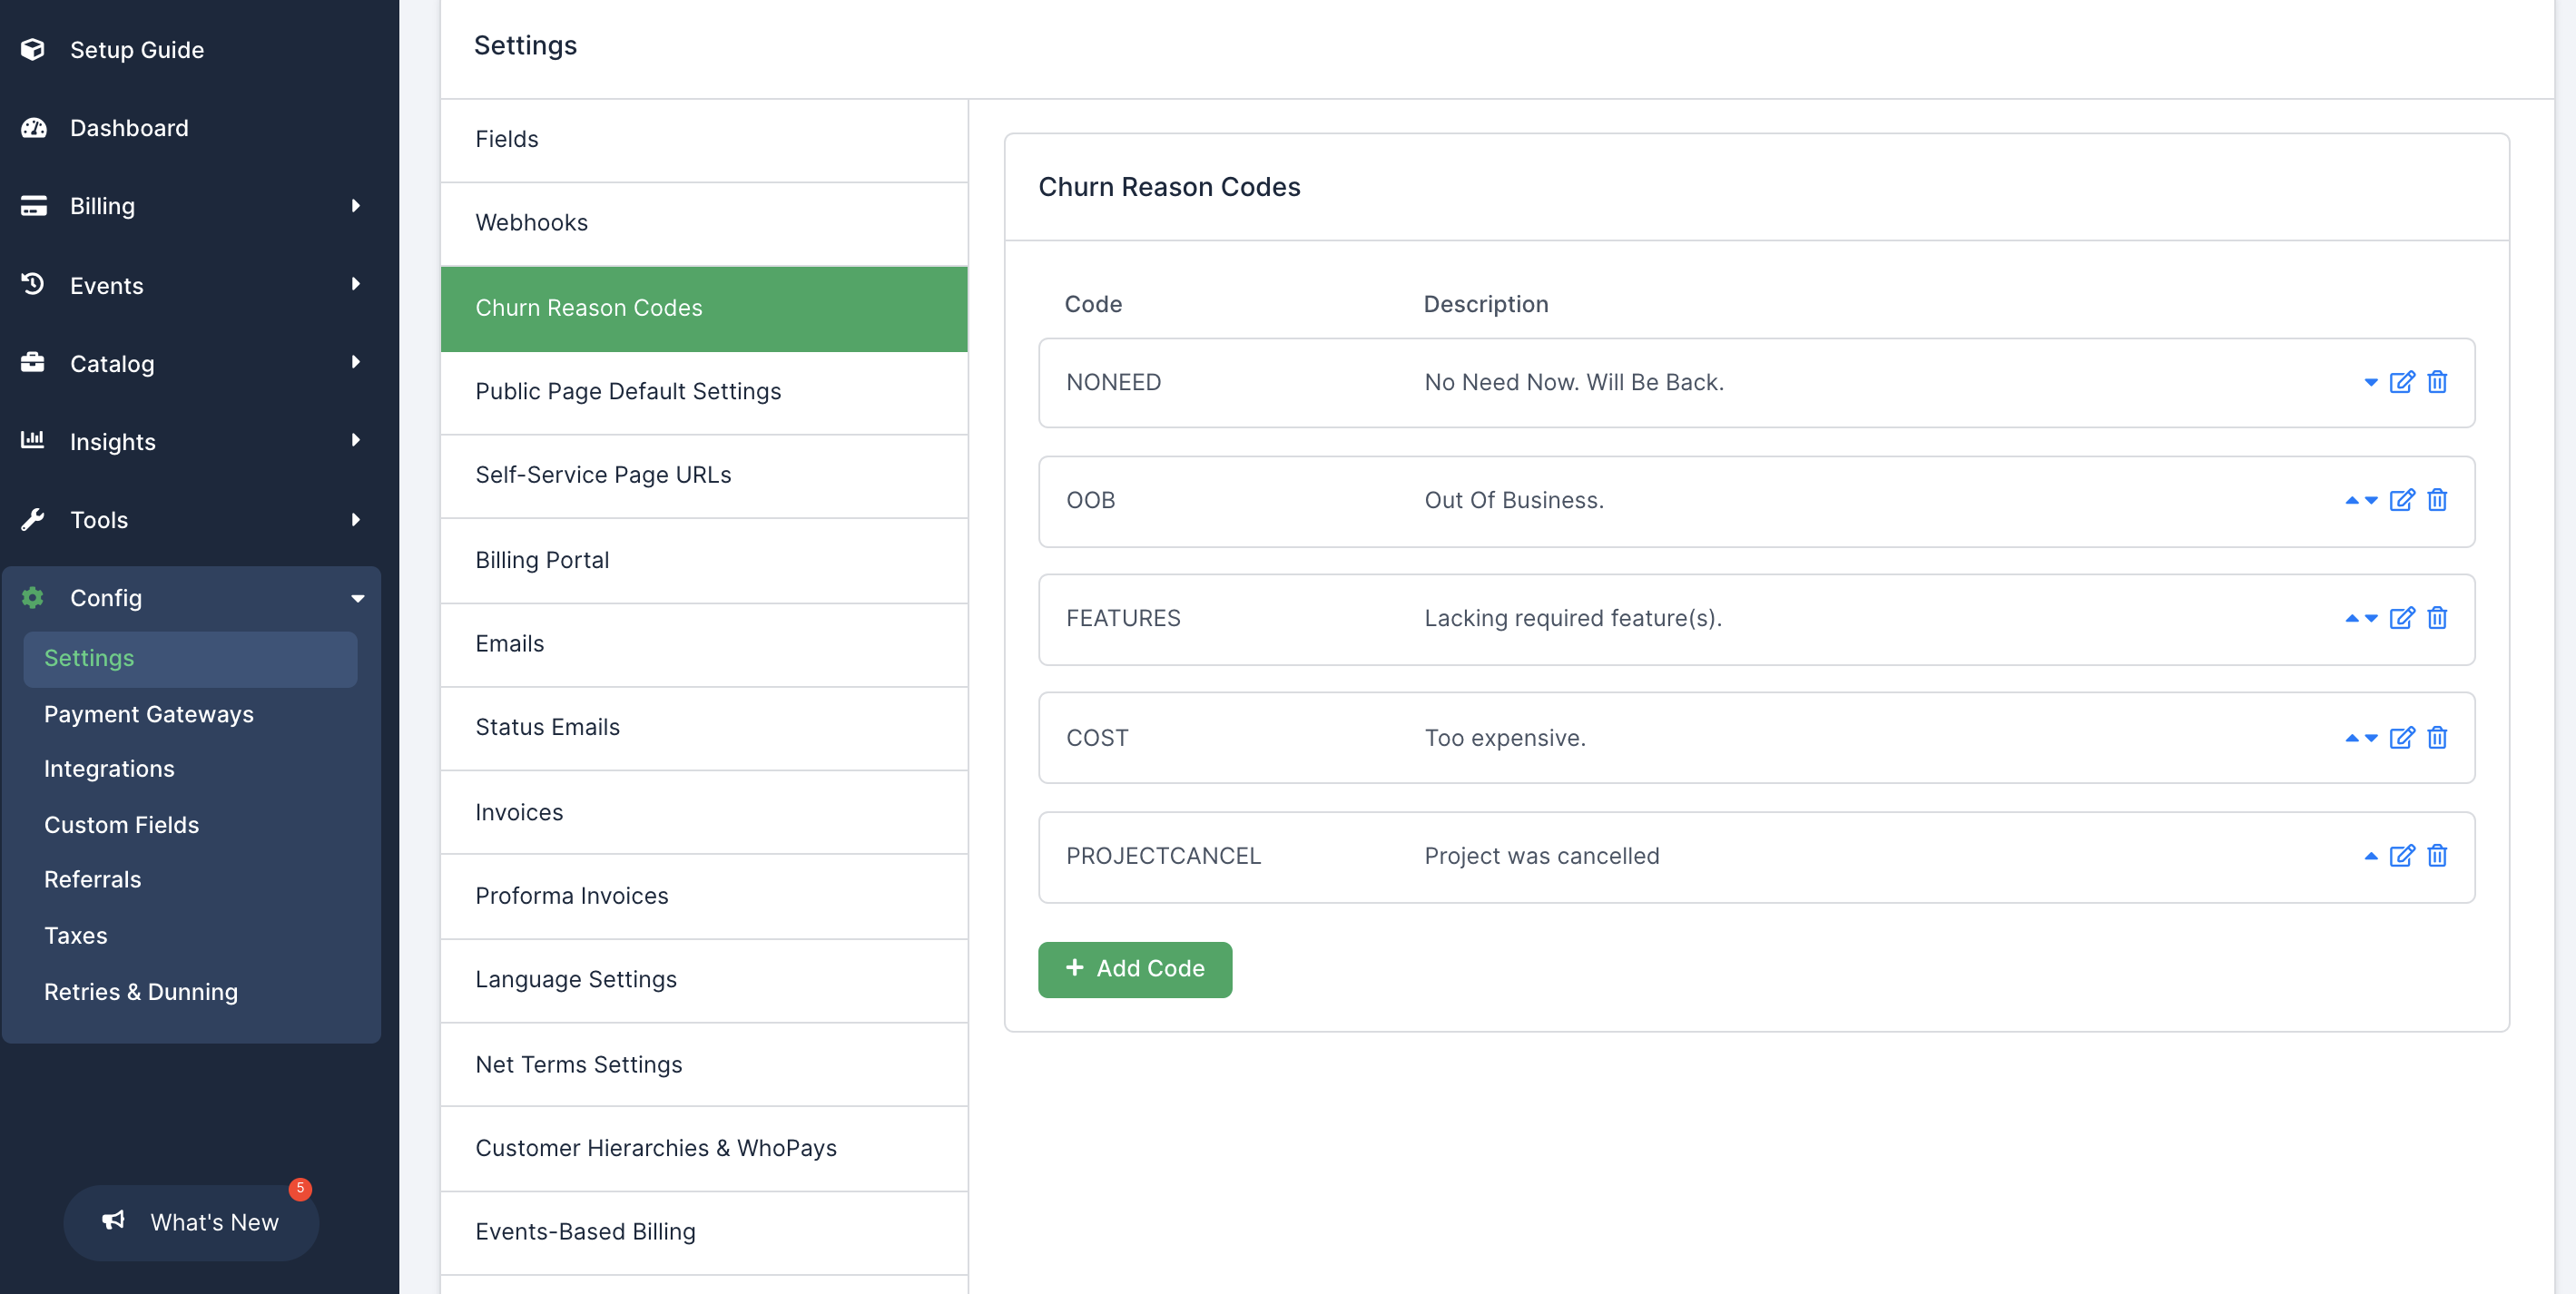Open What's New announcements
The image size is (2576, 1294).
[191, 1222]
